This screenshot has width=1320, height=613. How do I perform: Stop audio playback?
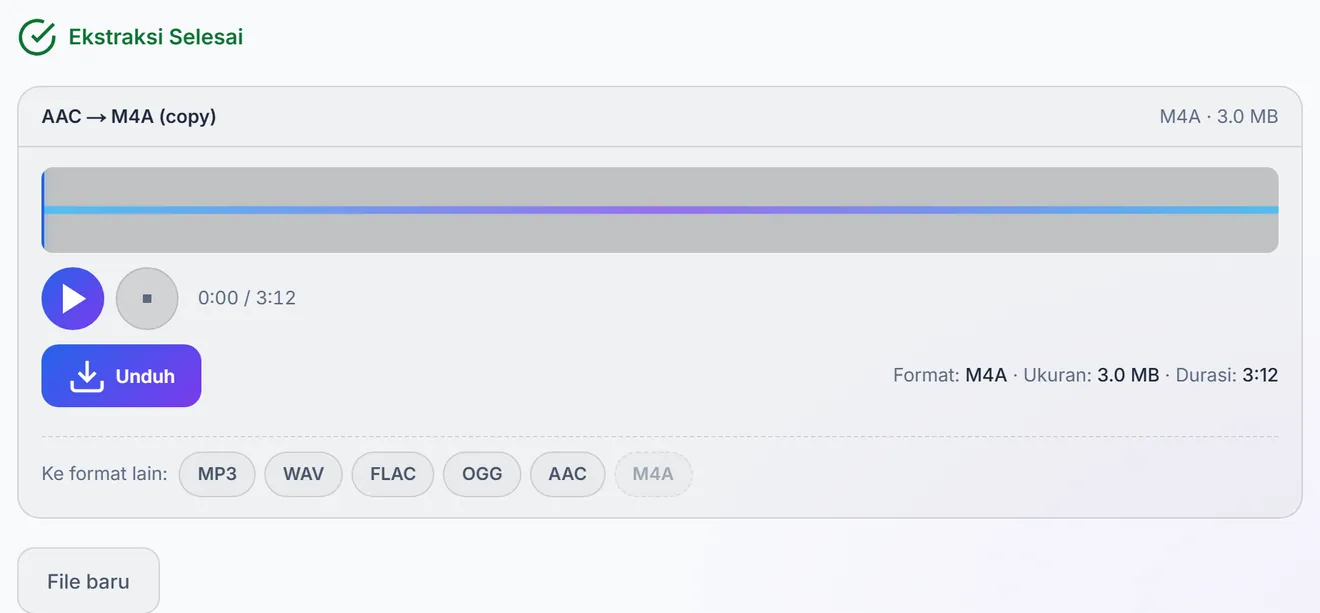[x=147, y=298]
